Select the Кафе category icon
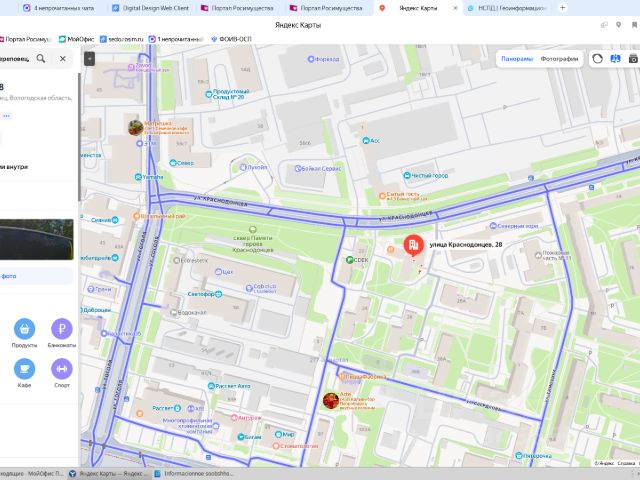Image resolution: width=640 pixels, height=480 pixels. pos(24,369)
